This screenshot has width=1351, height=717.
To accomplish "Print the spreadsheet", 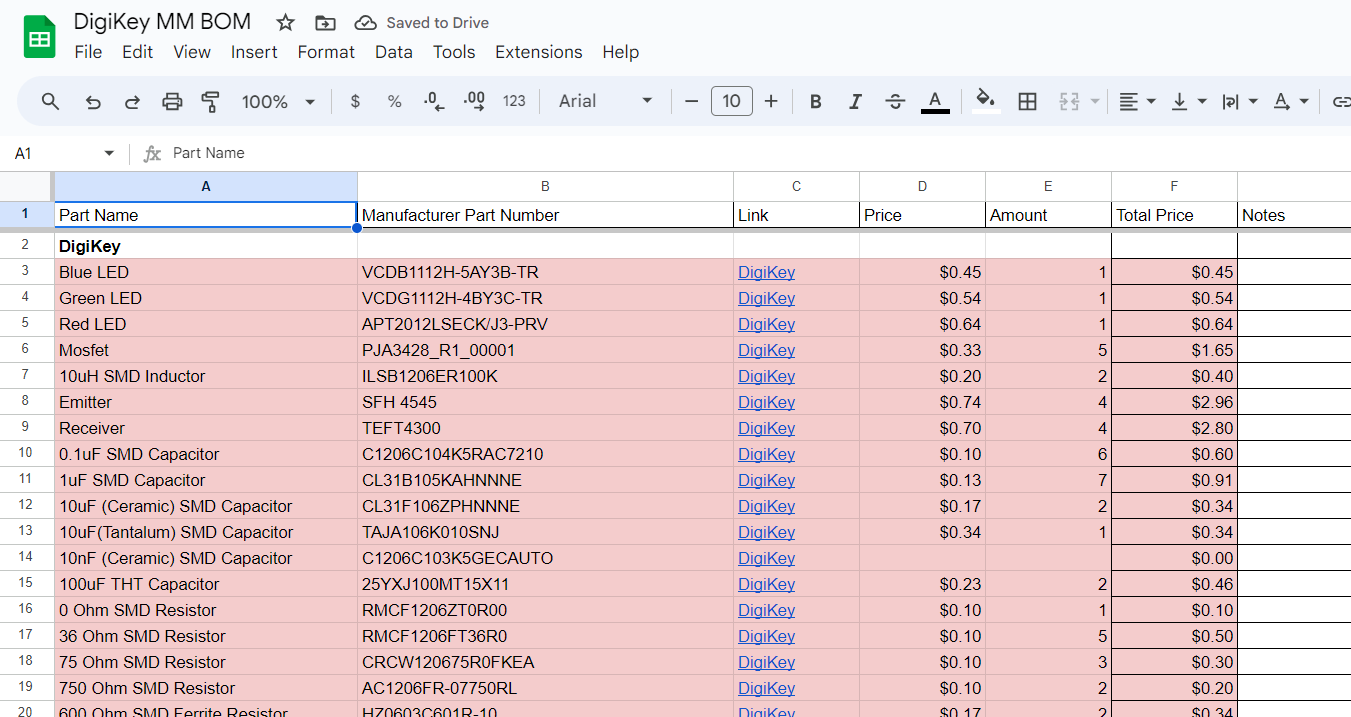I will pyautogui.click(x=172, y=101).
